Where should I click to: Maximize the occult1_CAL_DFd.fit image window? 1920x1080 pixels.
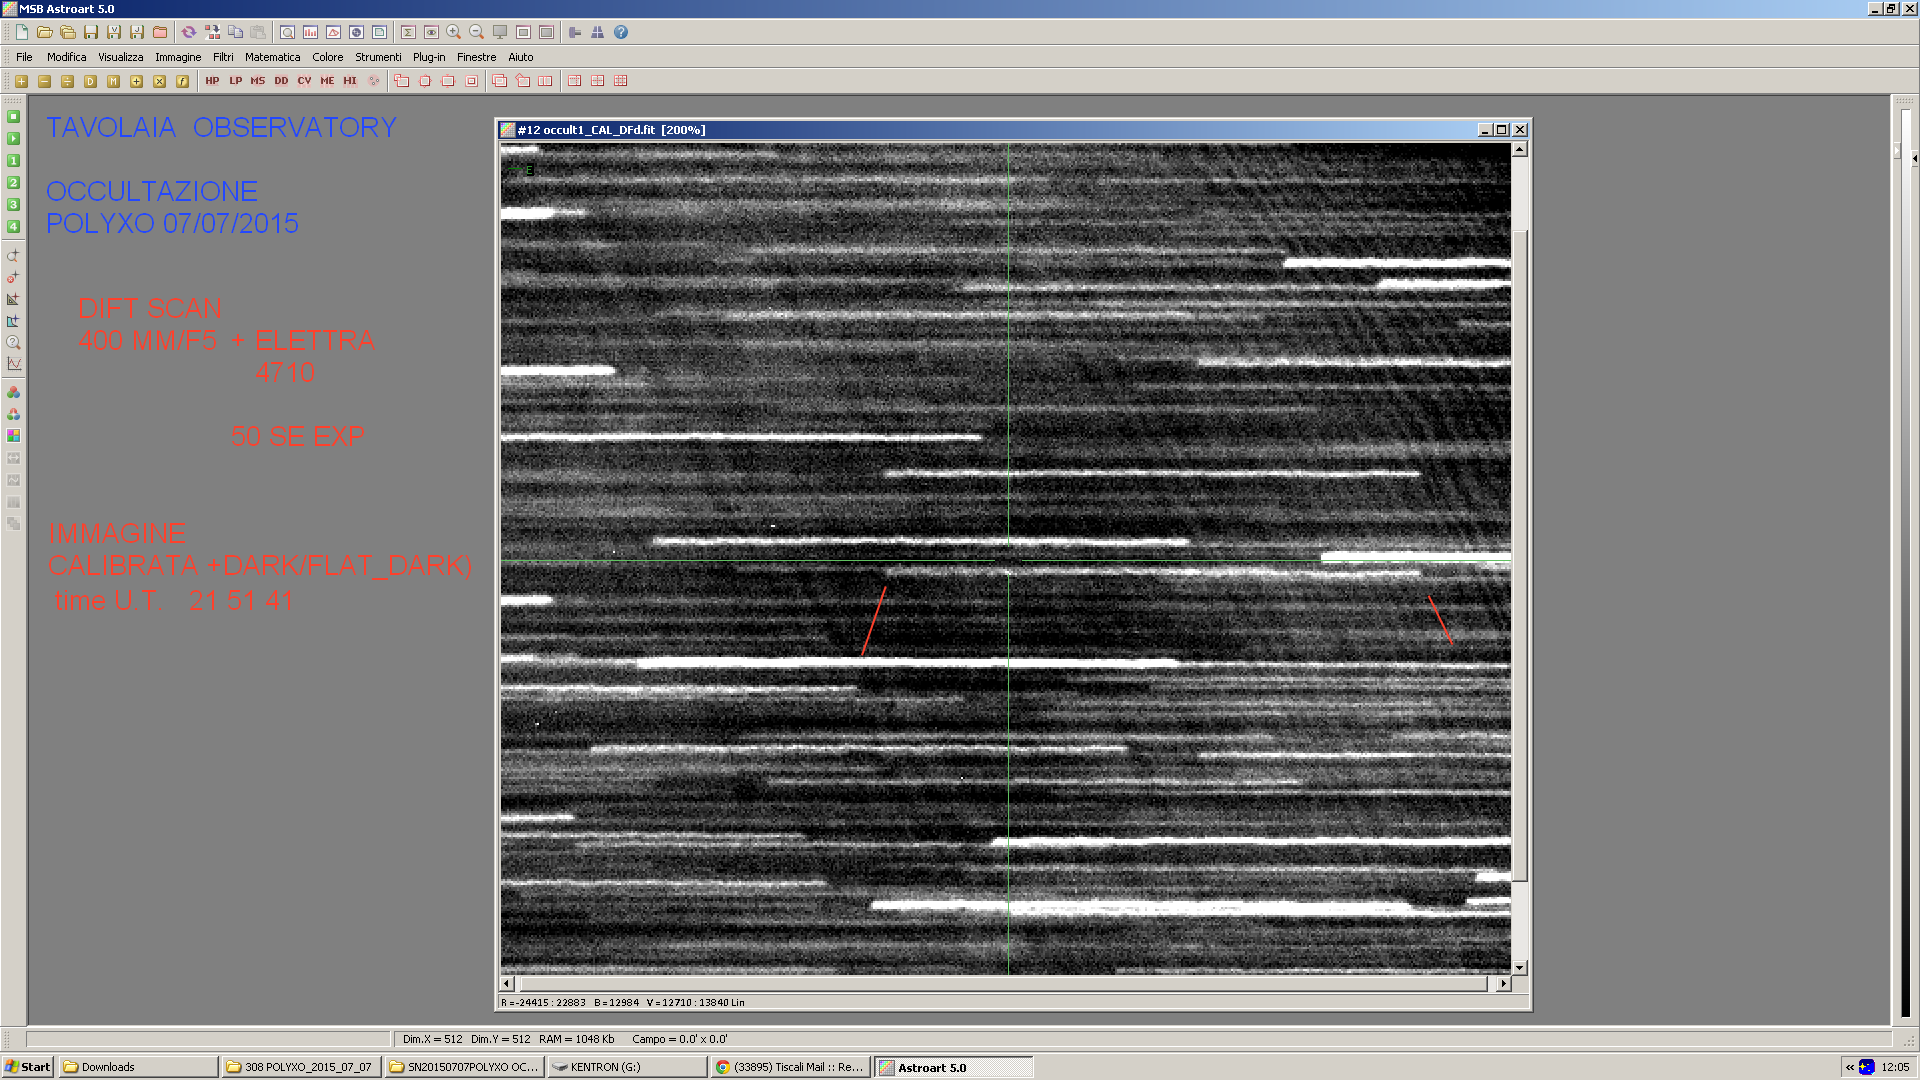pyautogui.click(x=1502, y=130)
